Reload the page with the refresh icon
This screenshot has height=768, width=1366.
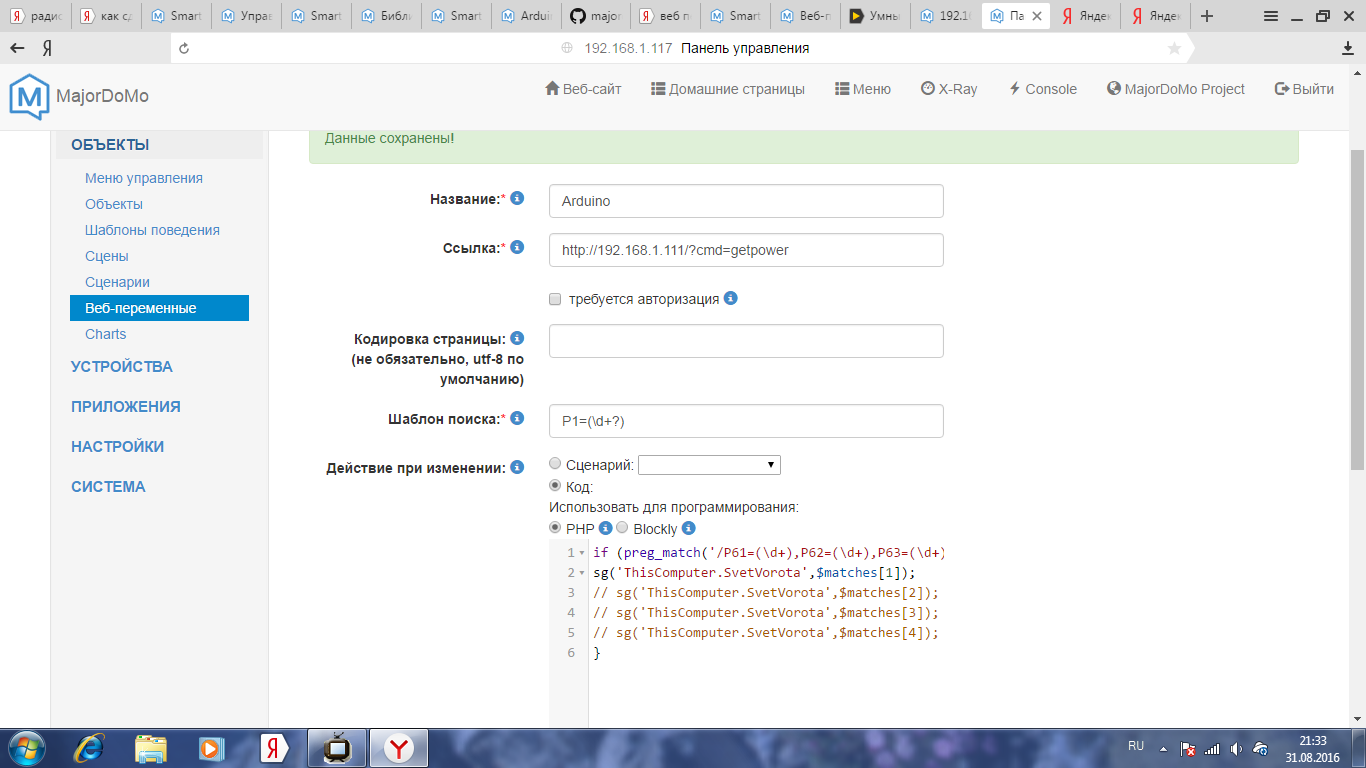183,48
